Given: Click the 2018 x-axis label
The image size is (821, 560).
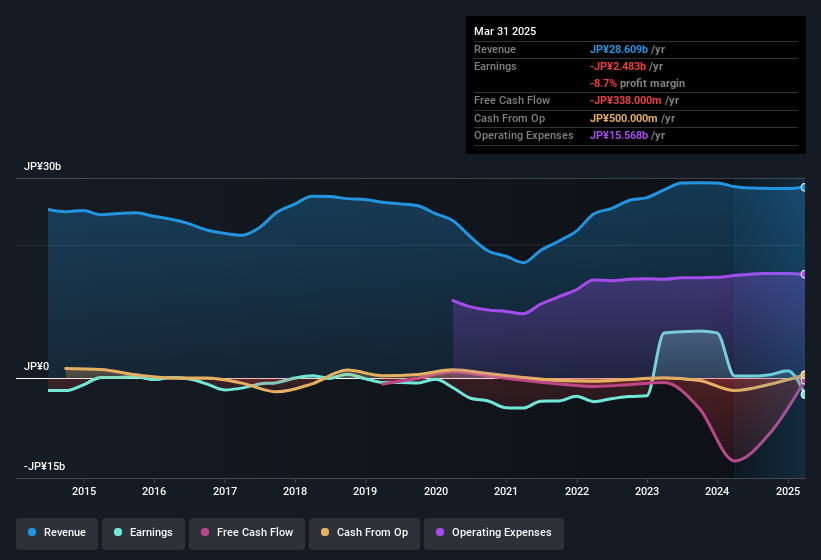Looking at the screenshot, I should (x=295, y=491).
